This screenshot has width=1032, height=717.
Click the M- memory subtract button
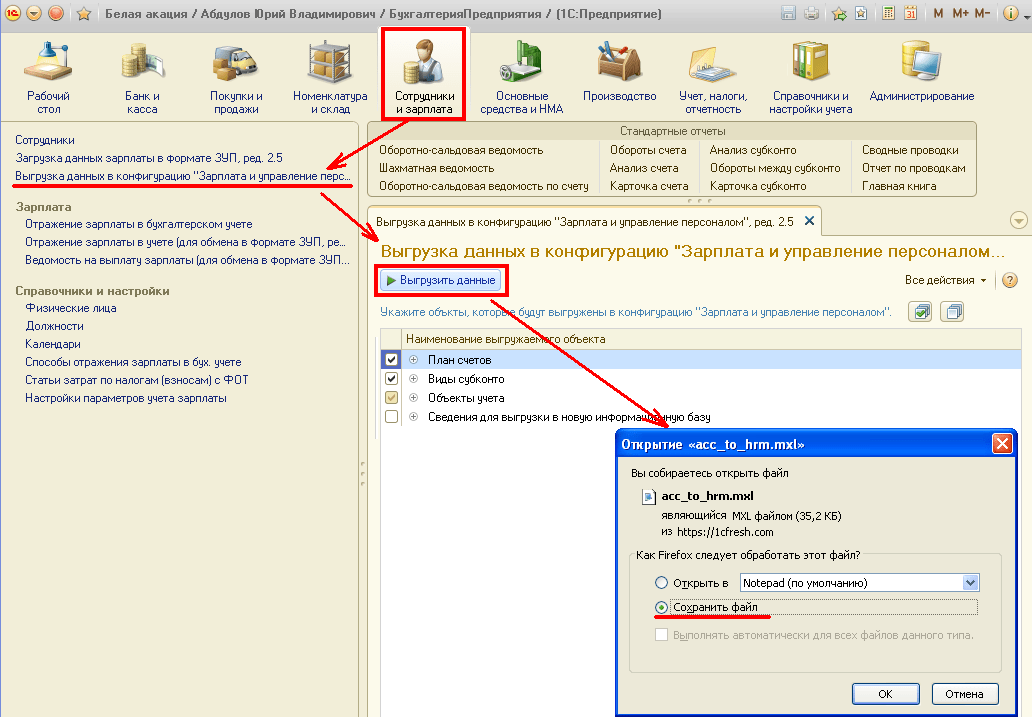click(x=982, y=13)
